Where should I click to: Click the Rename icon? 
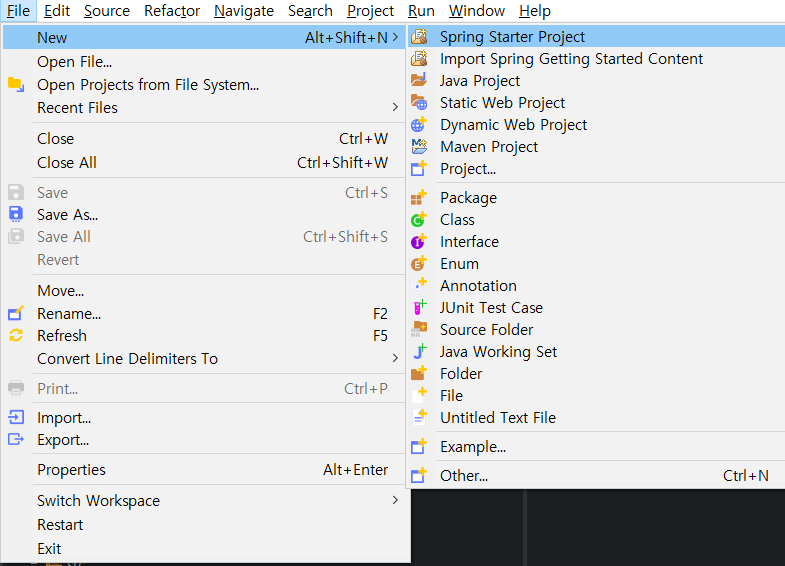(x=16, y=313)
